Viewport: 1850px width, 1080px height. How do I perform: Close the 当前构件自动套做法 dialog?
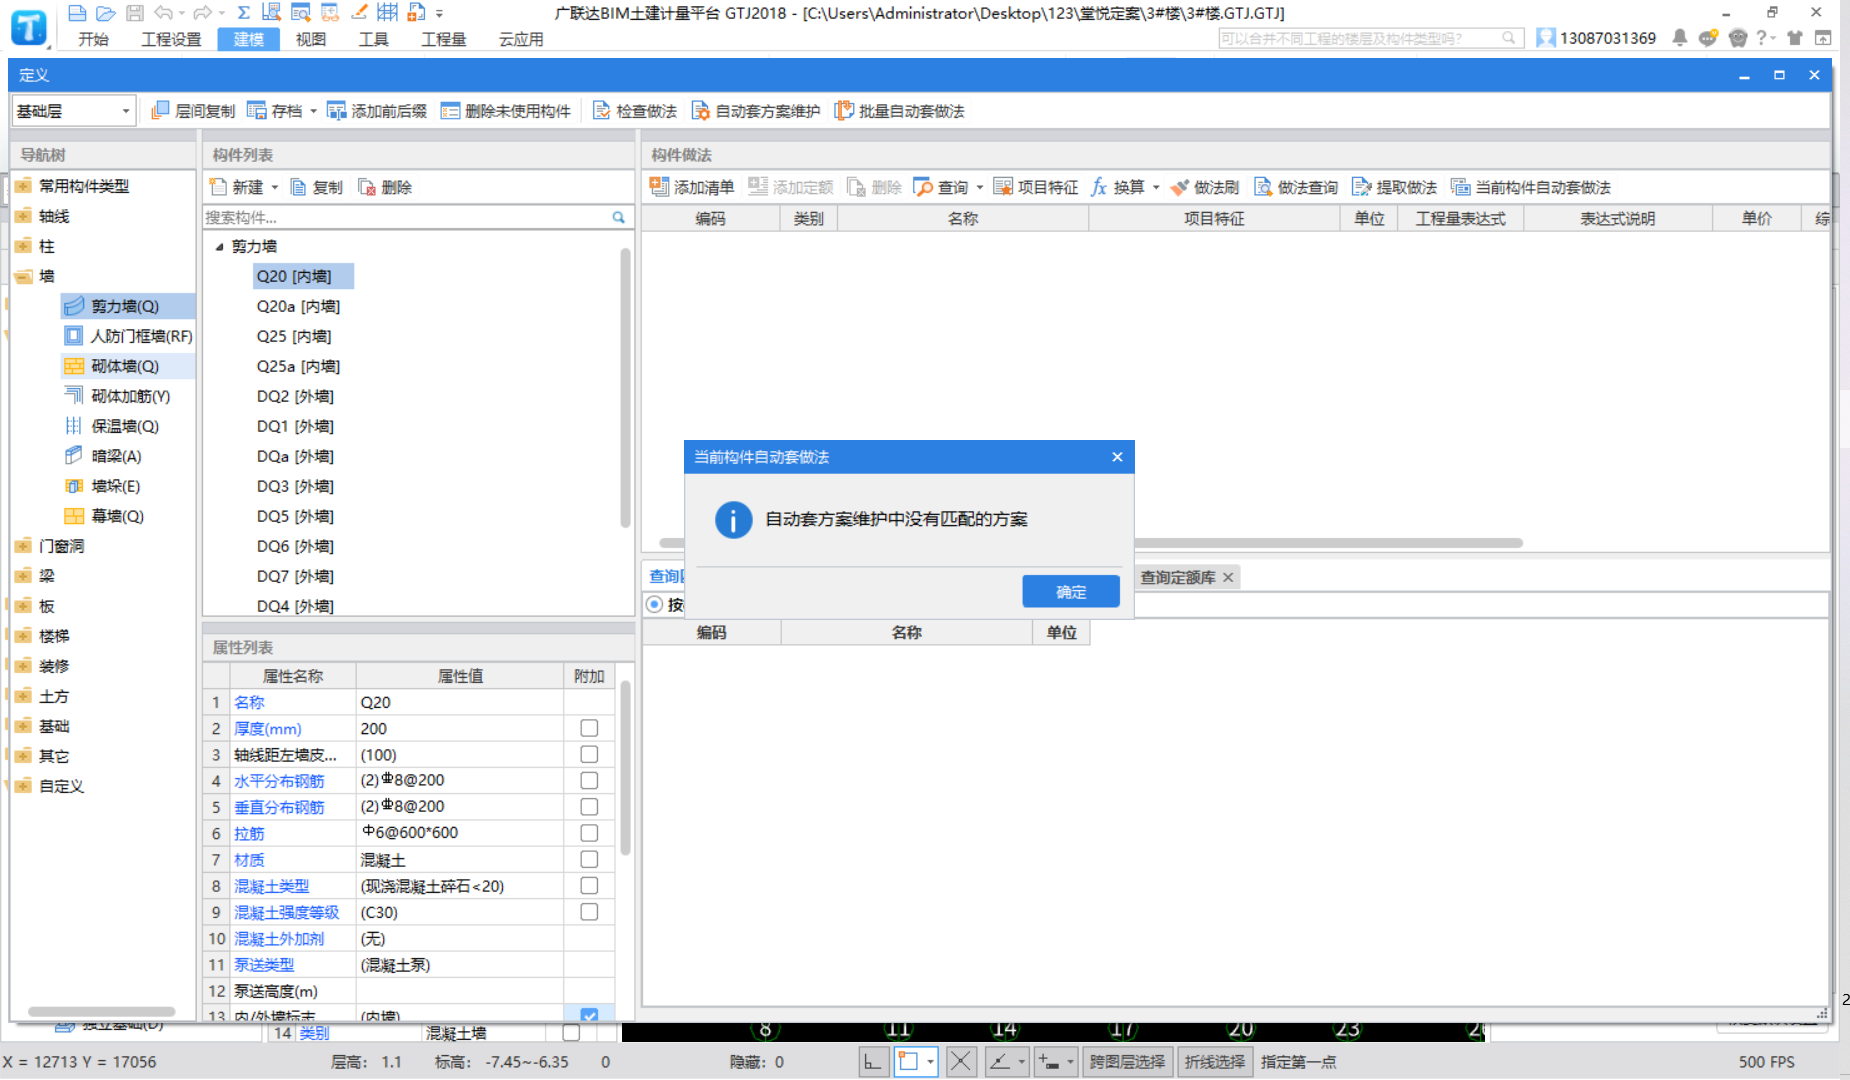(1117, 457)
